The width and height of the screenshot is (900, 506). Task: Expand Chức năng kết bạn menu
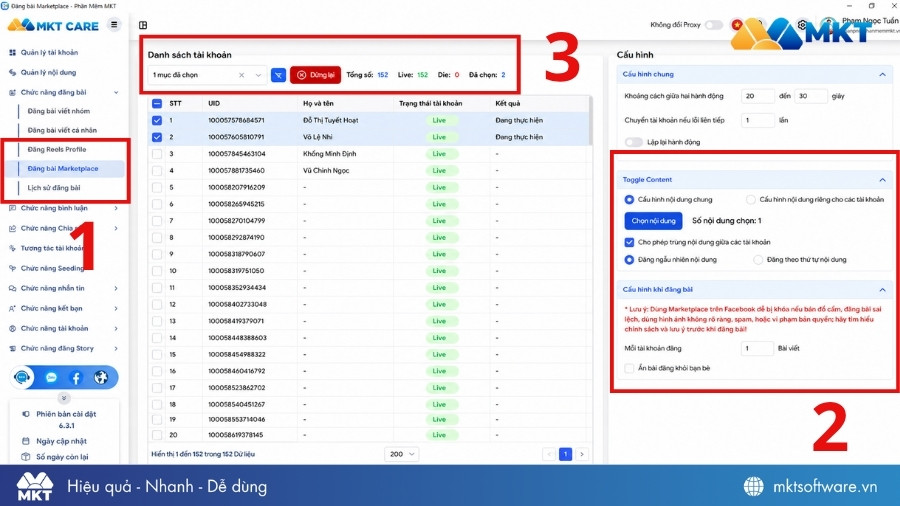click(116, 309)
